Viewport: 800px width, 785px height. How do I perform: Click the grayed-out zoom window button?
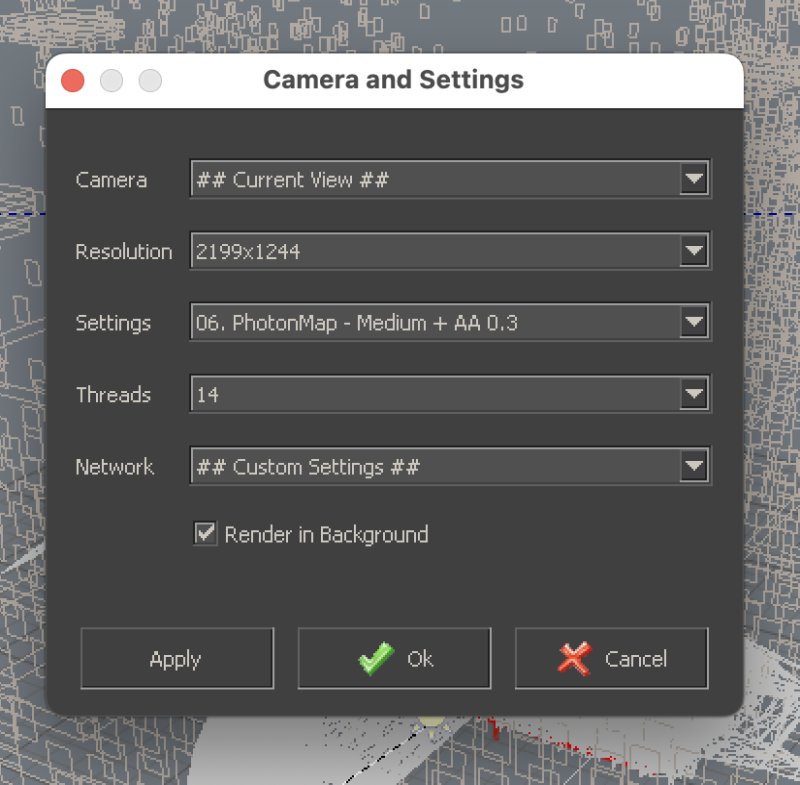click(x=150, y=81)
